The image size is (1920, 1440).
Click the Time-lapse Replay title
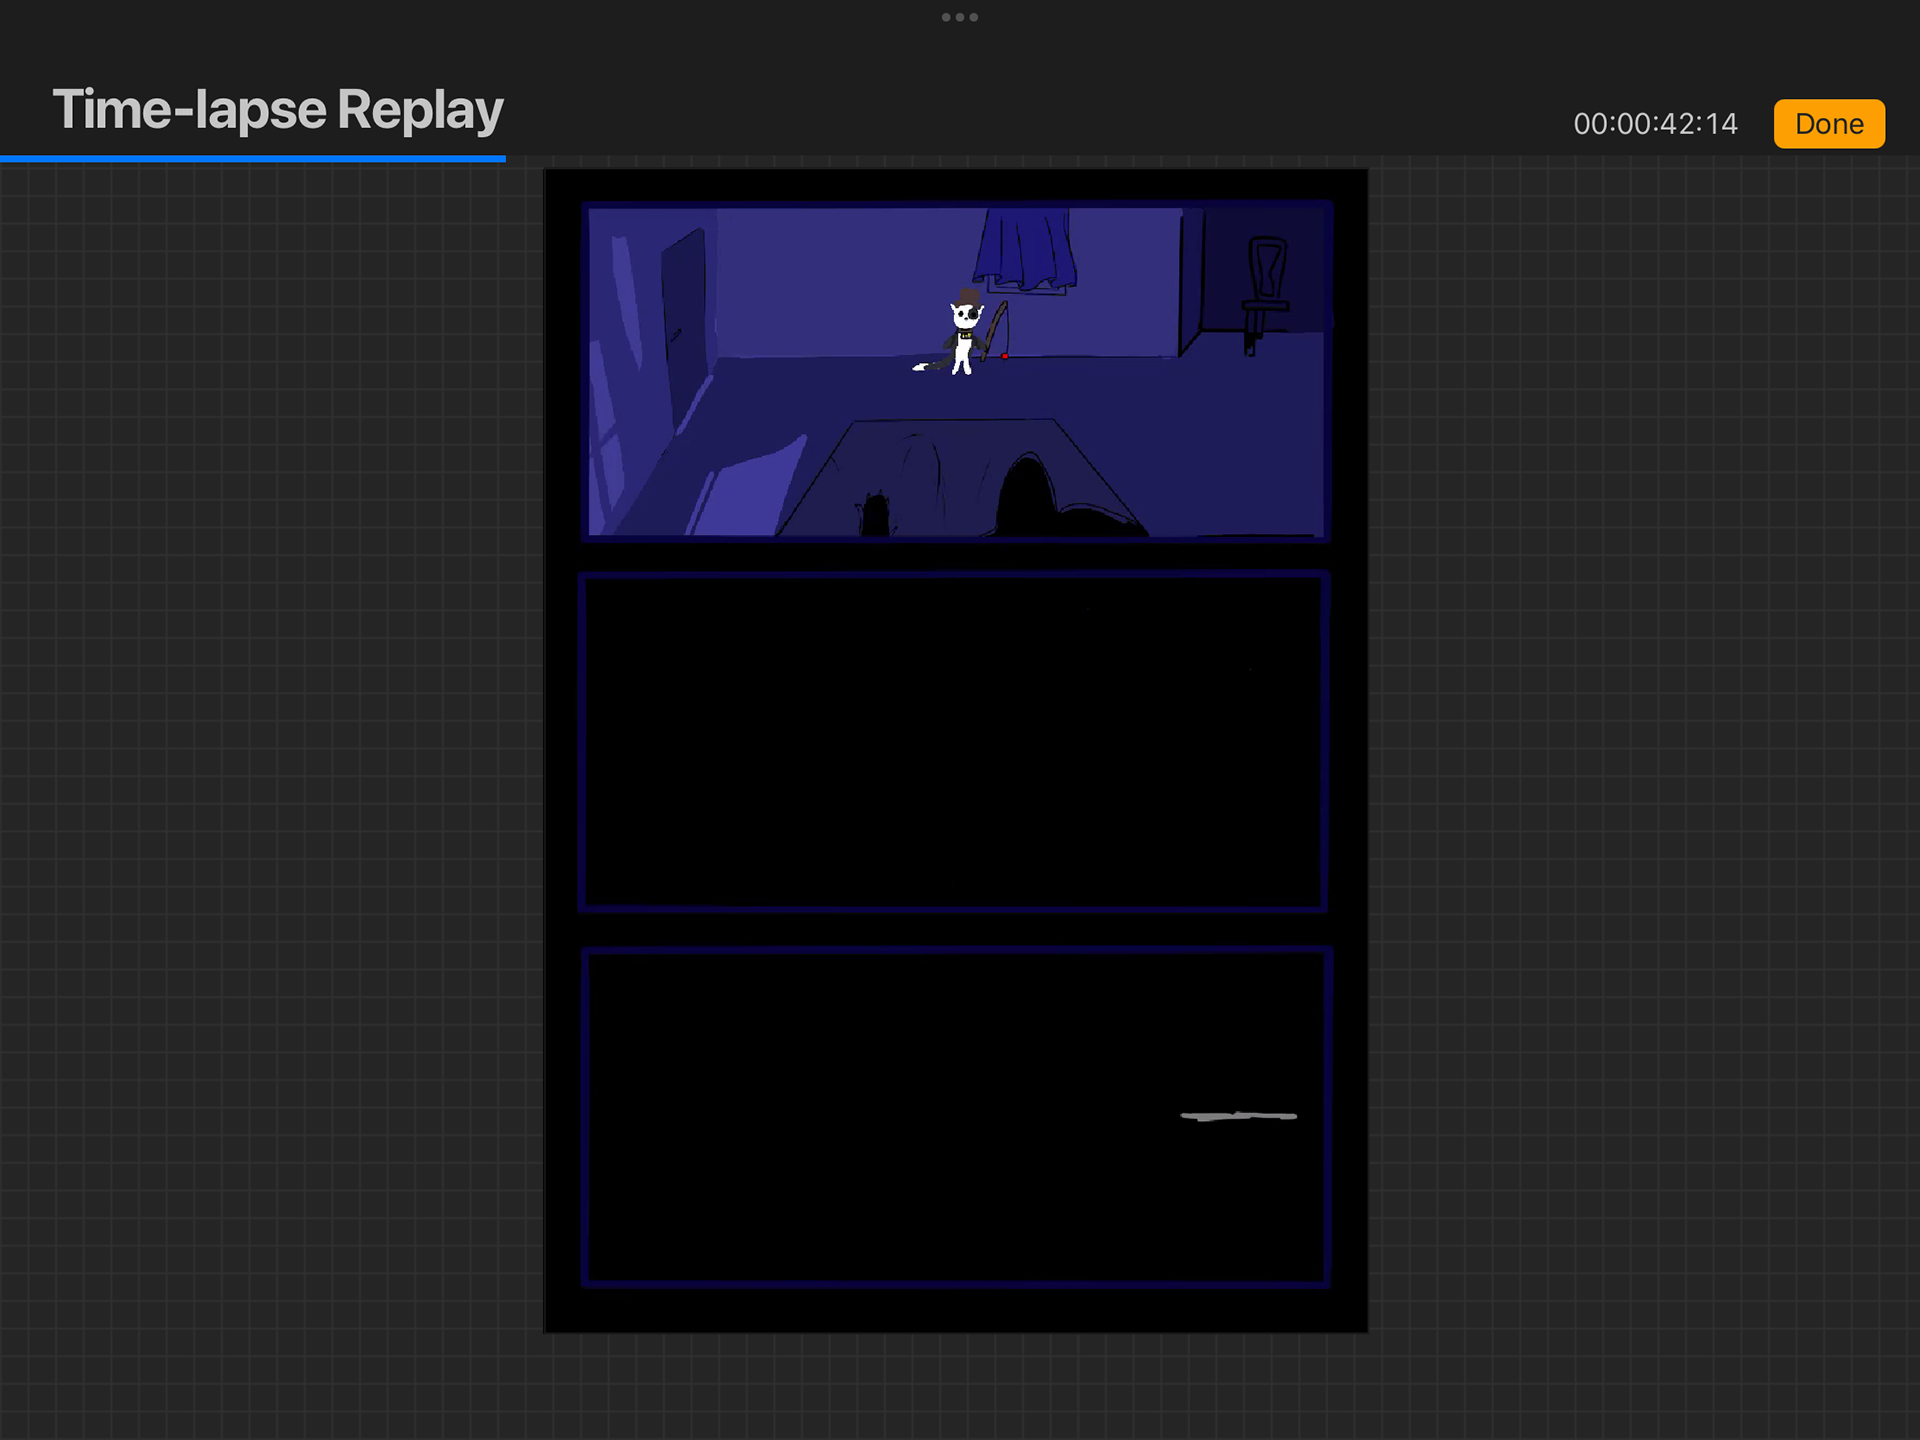pyautogui.click(x=278, y=109)
